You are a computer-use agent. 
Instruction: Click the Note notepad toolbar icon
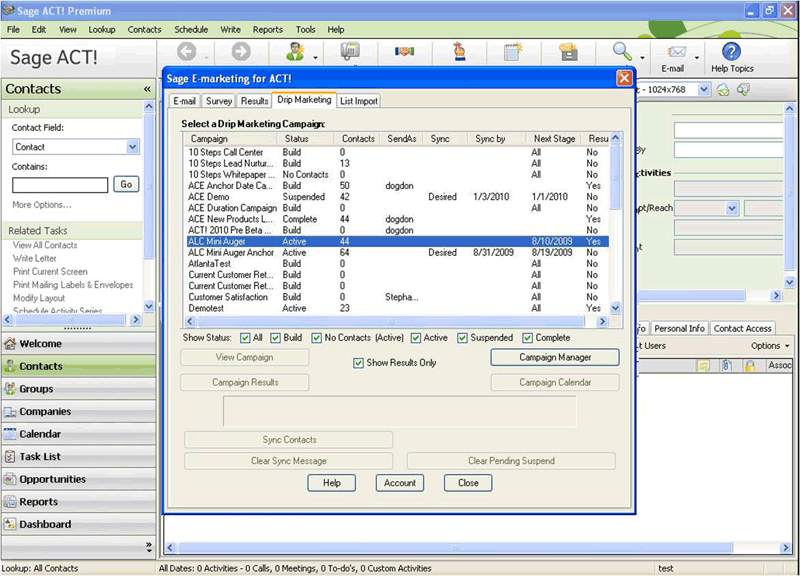click(x=513, y=52)
